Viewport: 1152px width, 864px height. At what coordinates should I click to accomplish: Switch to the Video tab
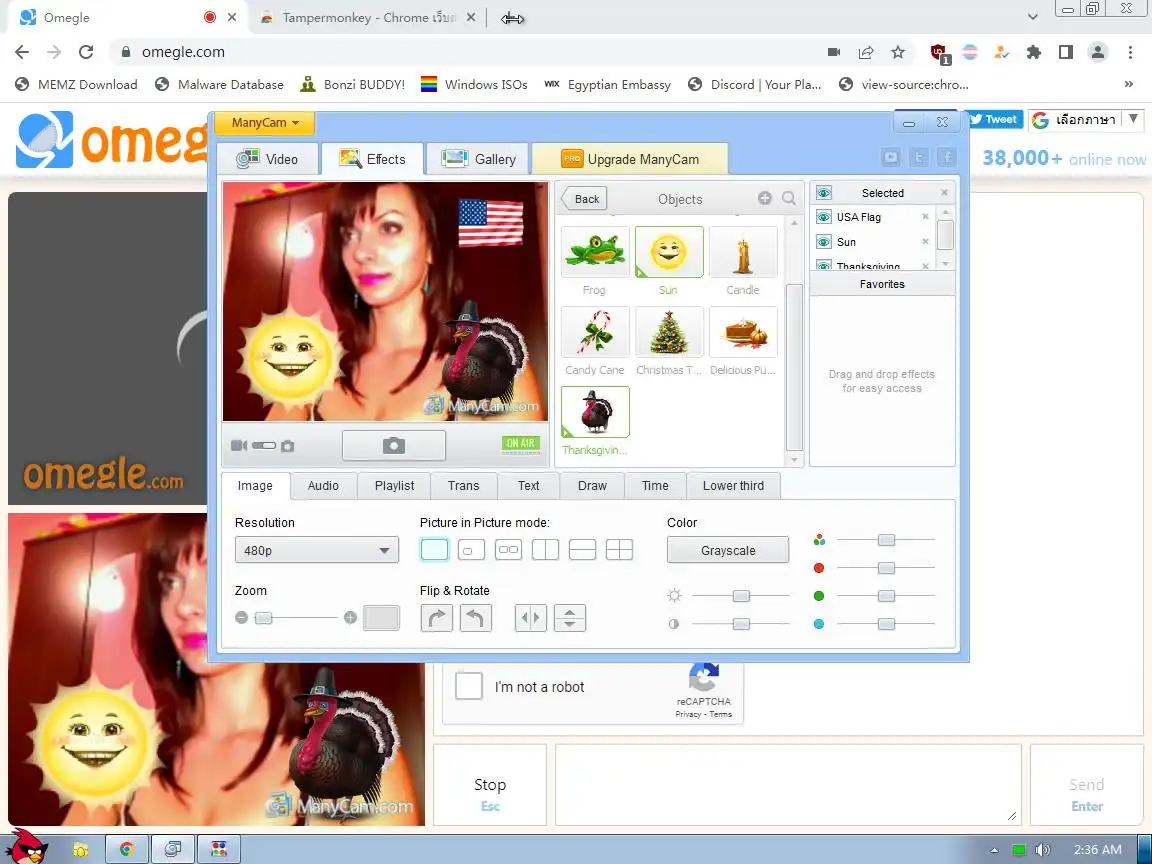[x=268, y=159]
